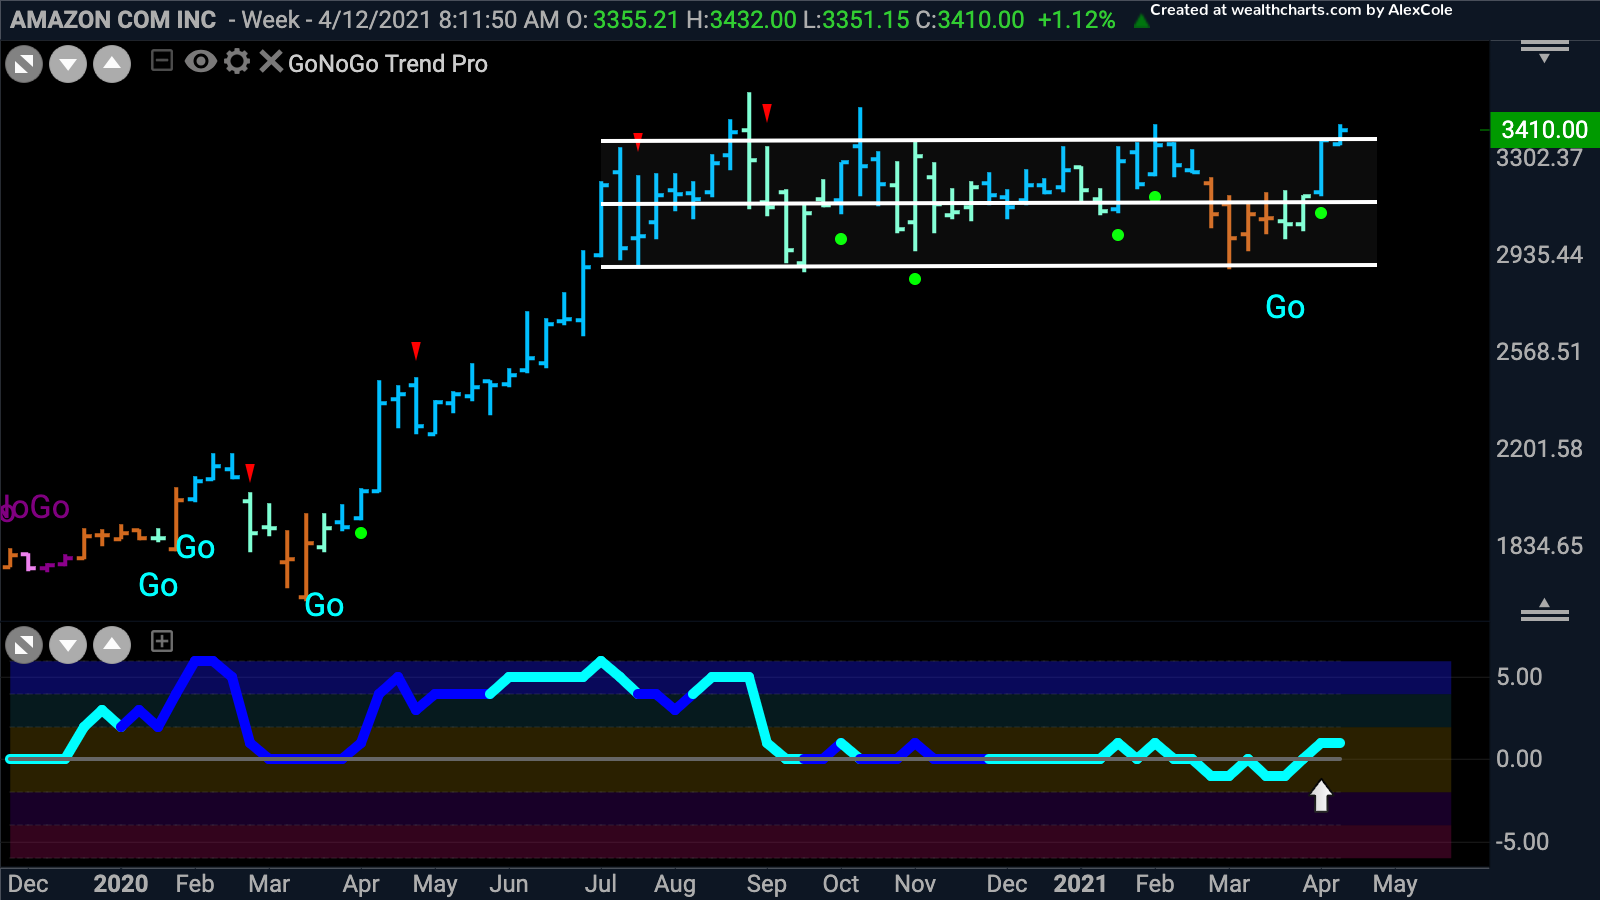Click the 'Created at wealthcharts.com by AlexCole' credit
Viewport: 1600px width, 900px height.
click(x=1301, y=10)
